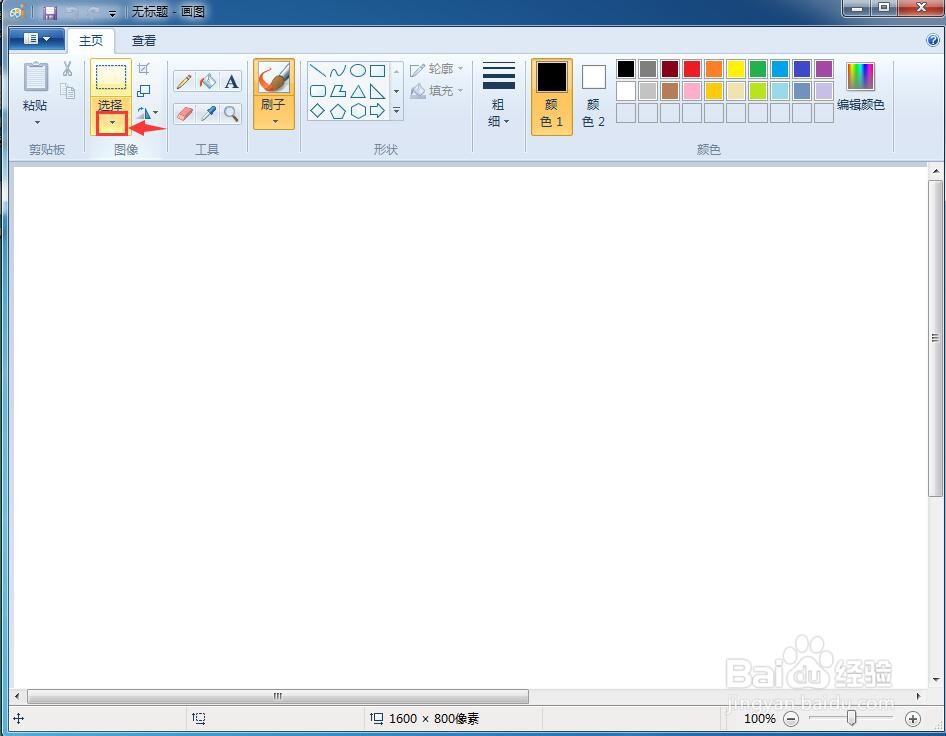Click the zoom slider handle
This screenshot has width=946, height=736.
point(851,718)
